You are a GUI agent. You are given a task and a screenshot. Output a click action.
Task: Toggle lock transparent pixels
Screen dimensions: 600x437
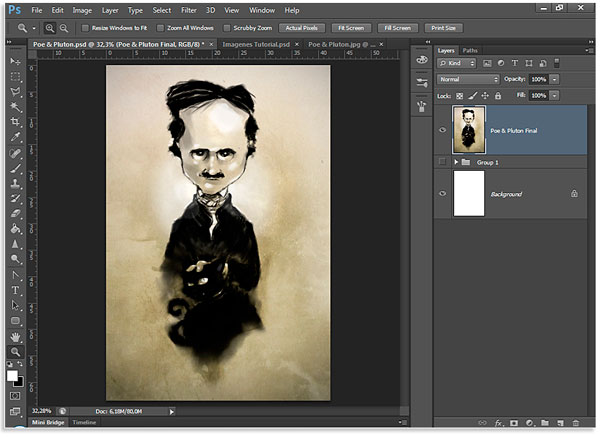coord(460,96)
